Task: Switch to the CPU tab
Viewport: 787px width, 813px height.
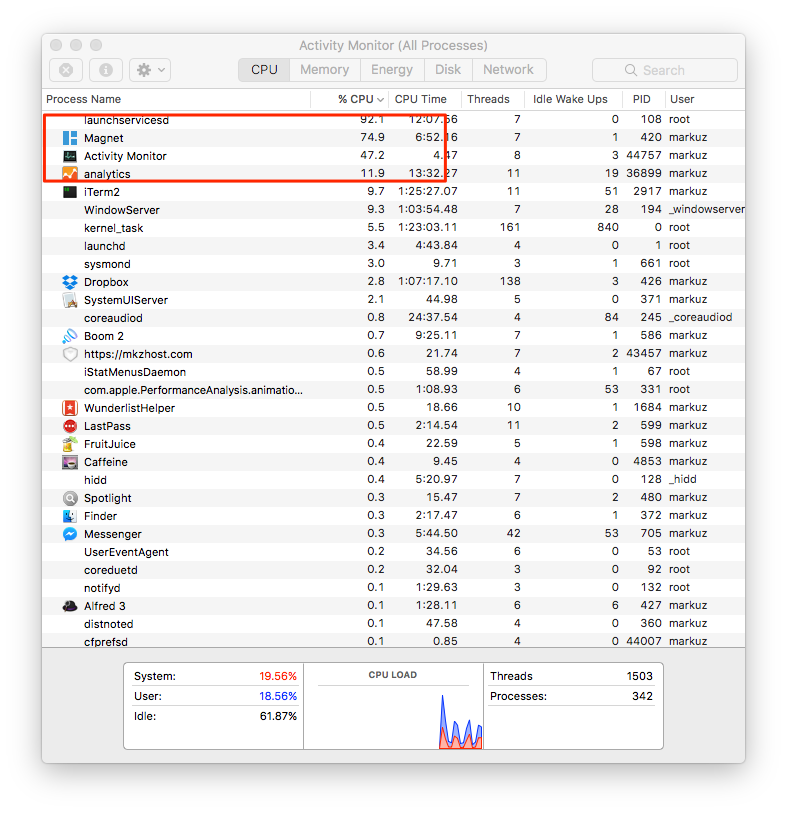Action: pyautogui.click(x=264, y=70)
